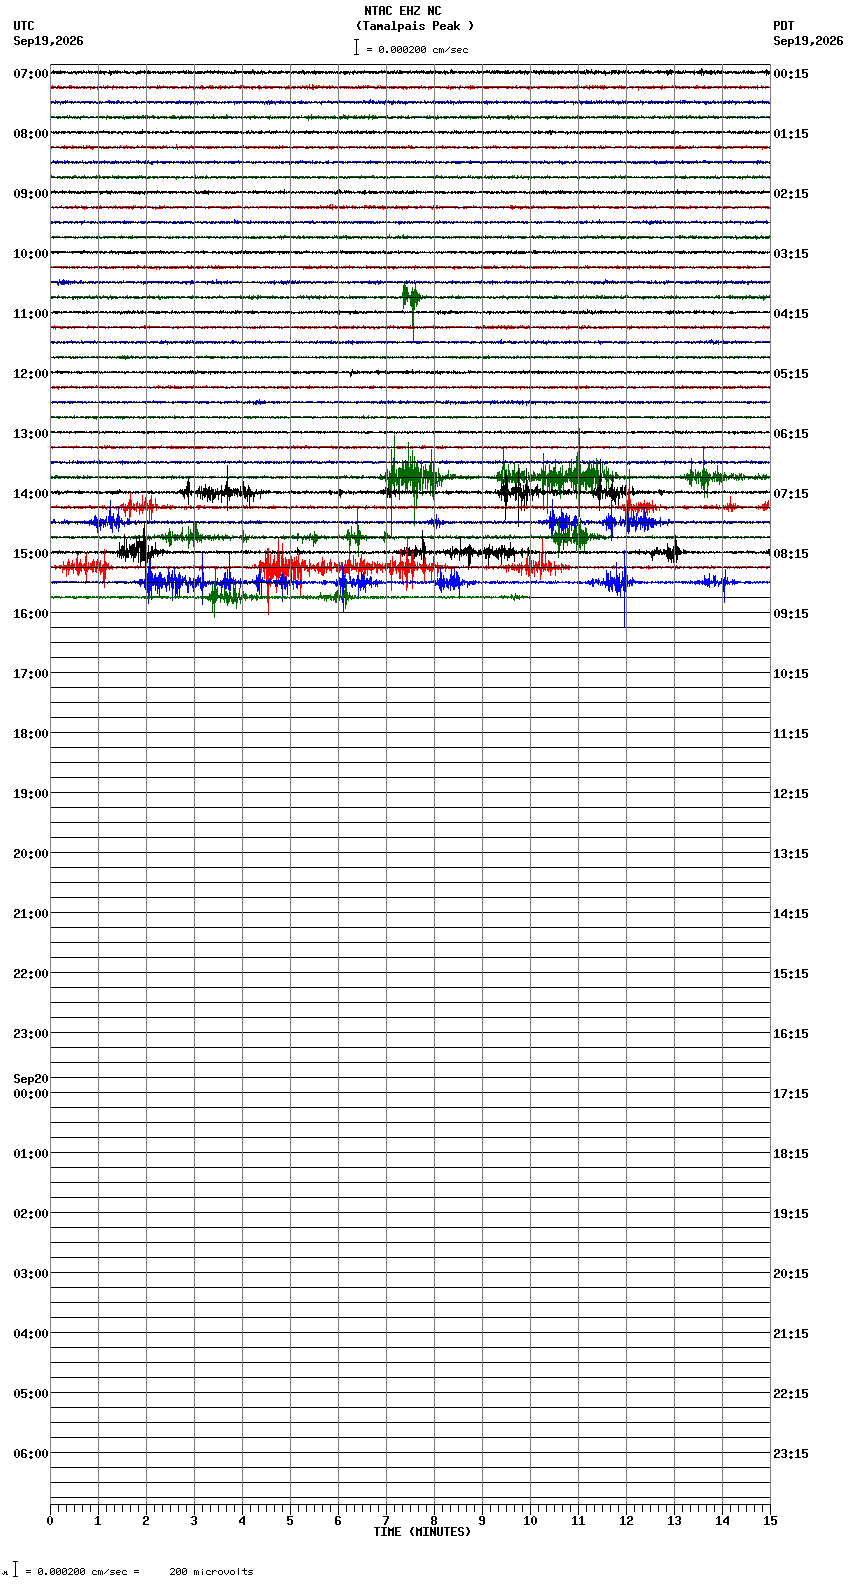
Task: Click the '09:00' UTC time label
Action: (x=31, y=194)
